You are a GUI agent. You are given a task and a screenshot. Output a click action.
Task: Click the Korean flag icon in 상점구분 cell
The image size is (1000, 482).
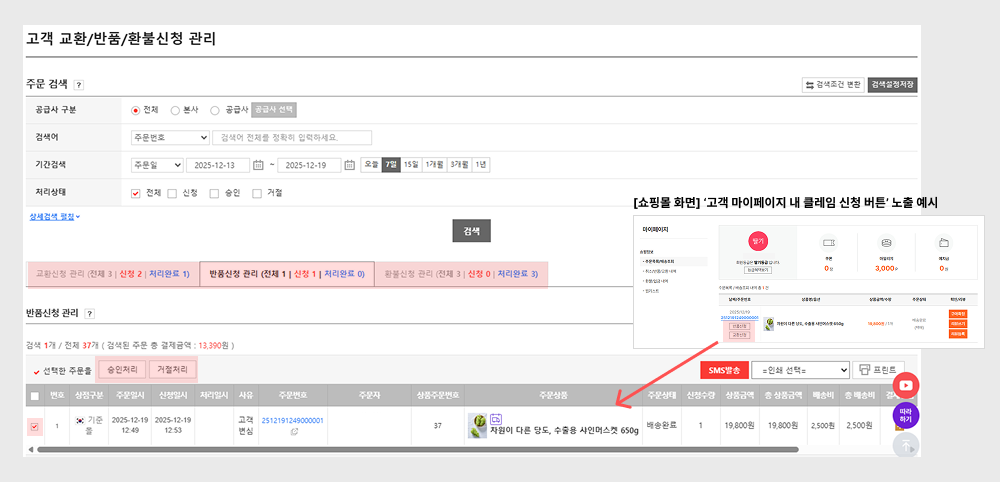80,421
